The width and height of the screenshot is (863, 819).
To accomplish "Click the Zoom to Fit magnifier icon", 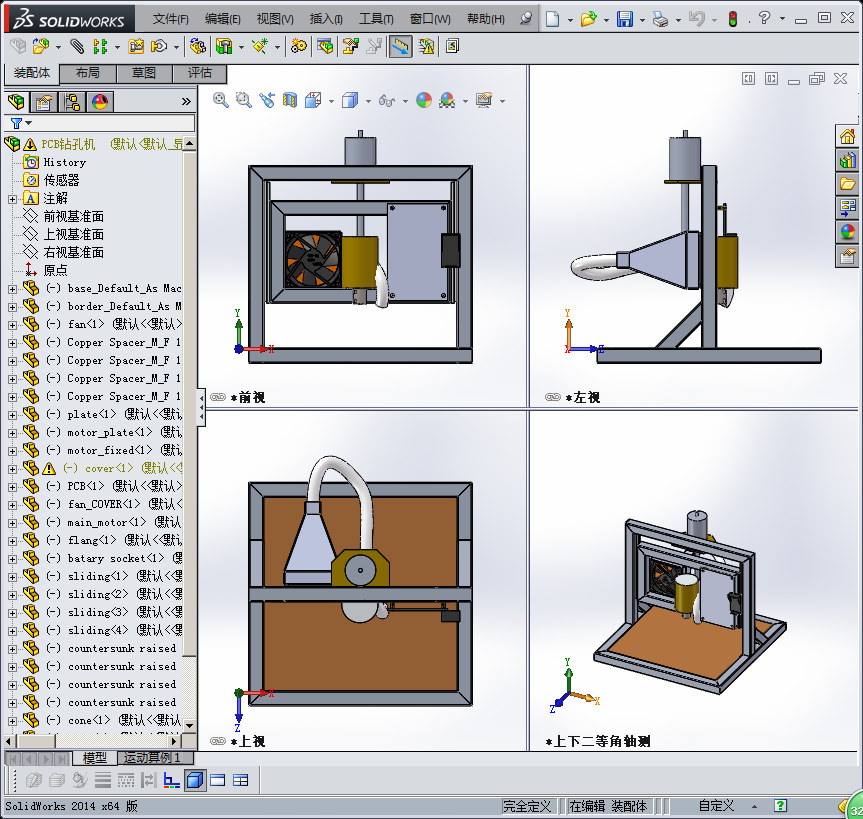I will [221, 100].
